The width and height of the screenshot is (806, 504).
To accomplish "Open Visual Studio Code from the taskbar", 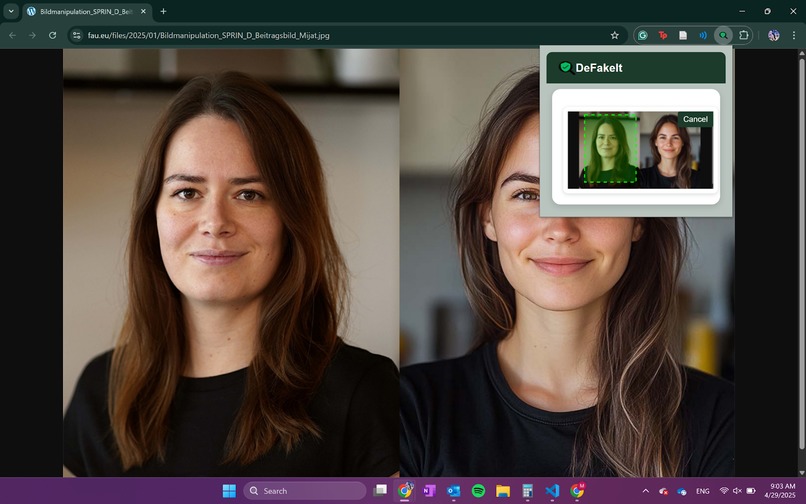I will coord(552,491).
